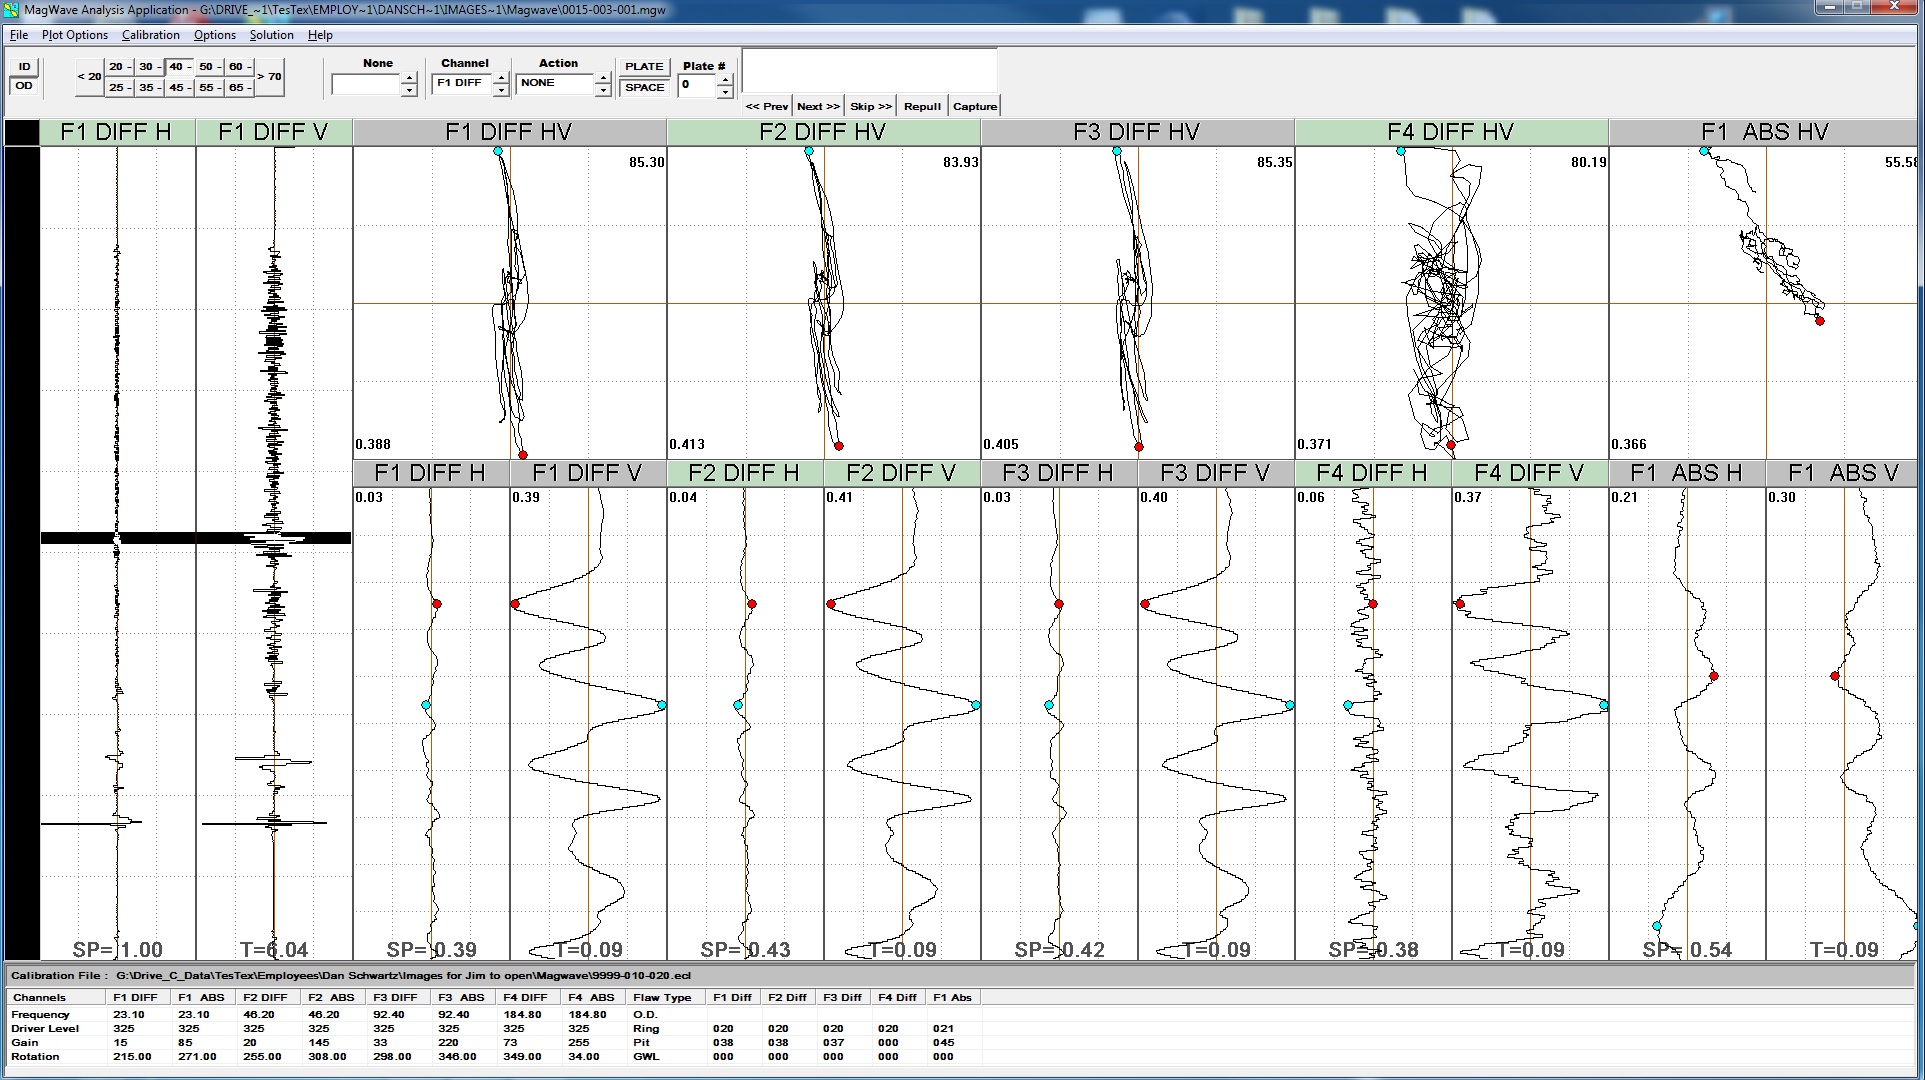
Task: Select the '35 -' percent range button
Action: point(149,87)
